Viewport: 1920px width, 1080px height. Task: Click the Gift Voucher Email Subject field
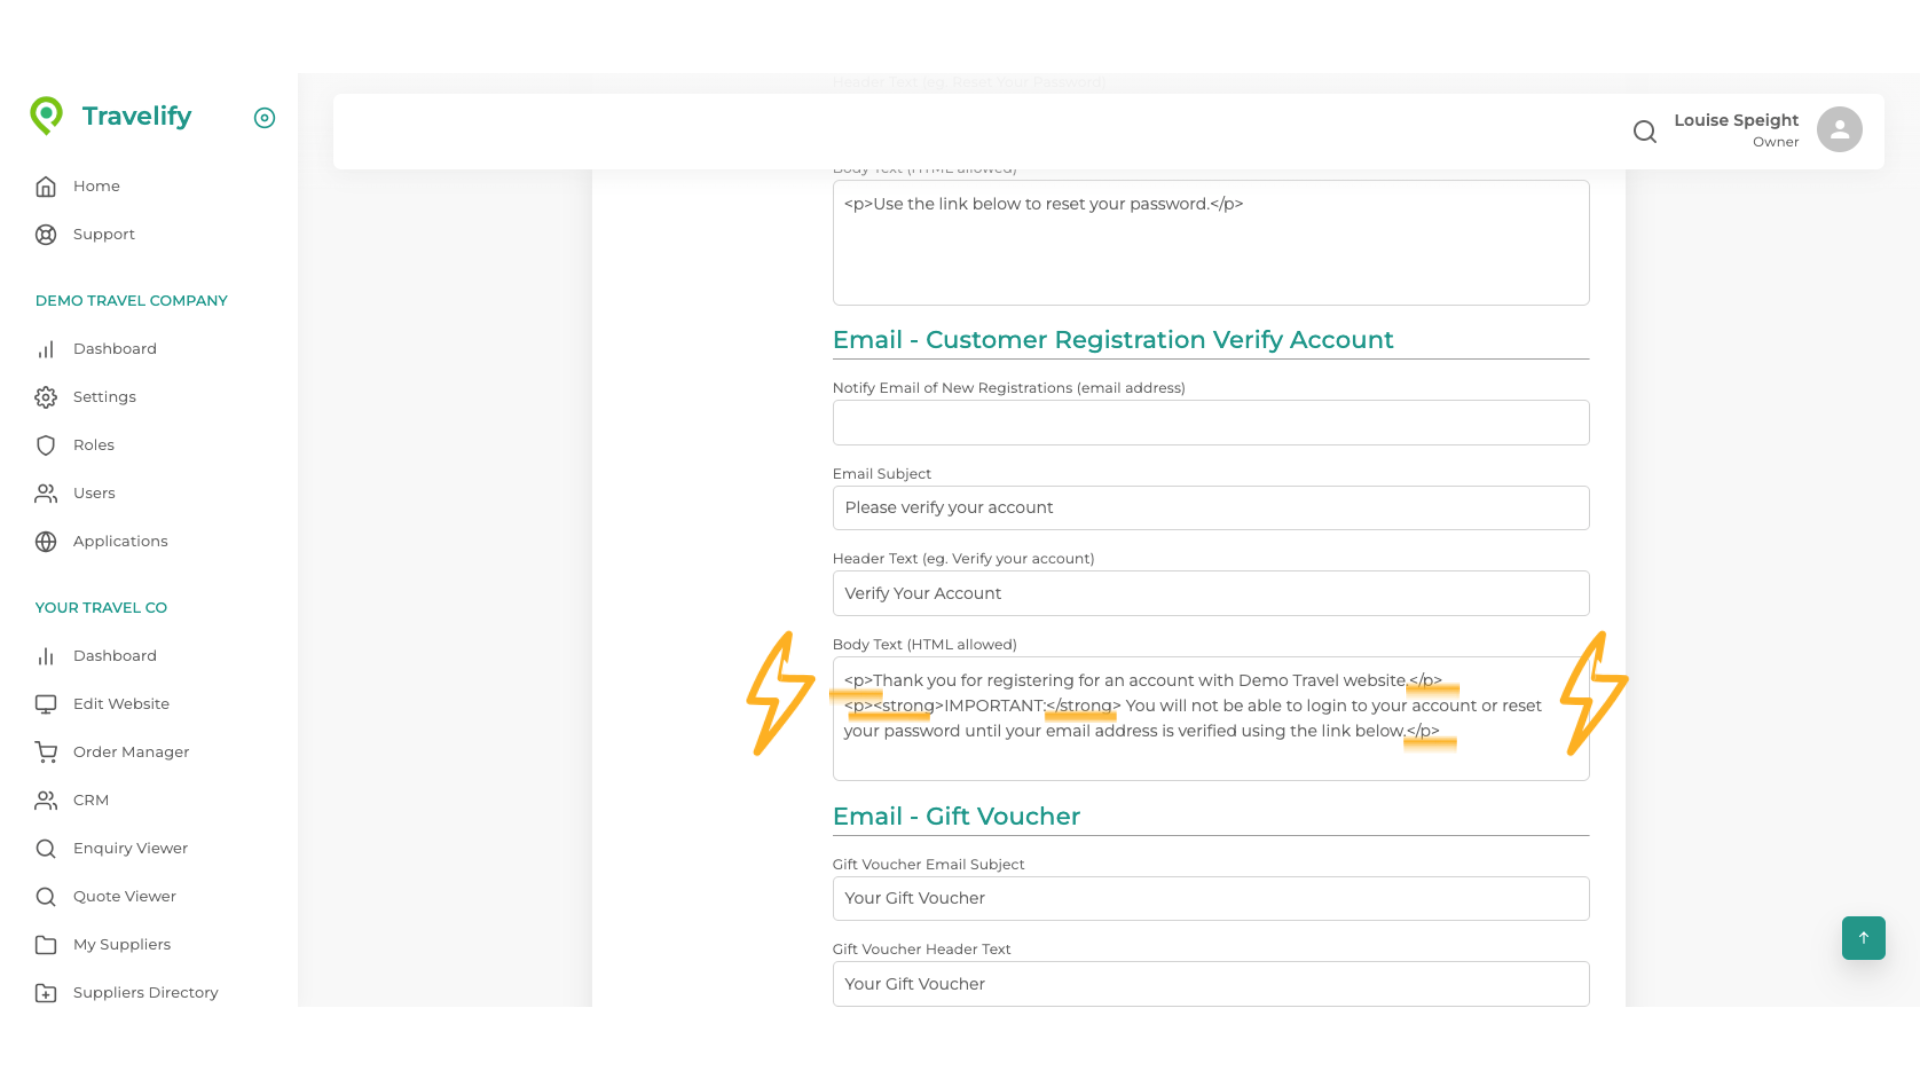pos(1210,898)
